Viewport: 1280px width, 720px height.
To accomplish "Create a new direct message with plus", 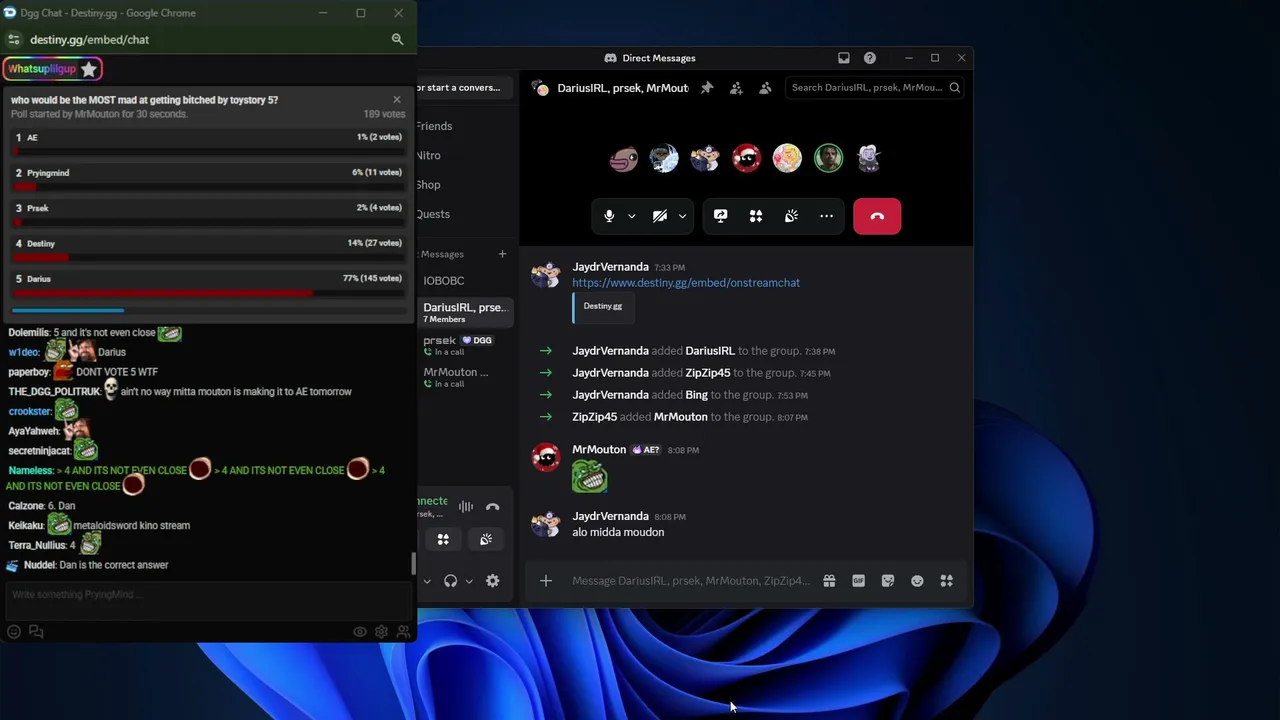I will click(502, 254).
